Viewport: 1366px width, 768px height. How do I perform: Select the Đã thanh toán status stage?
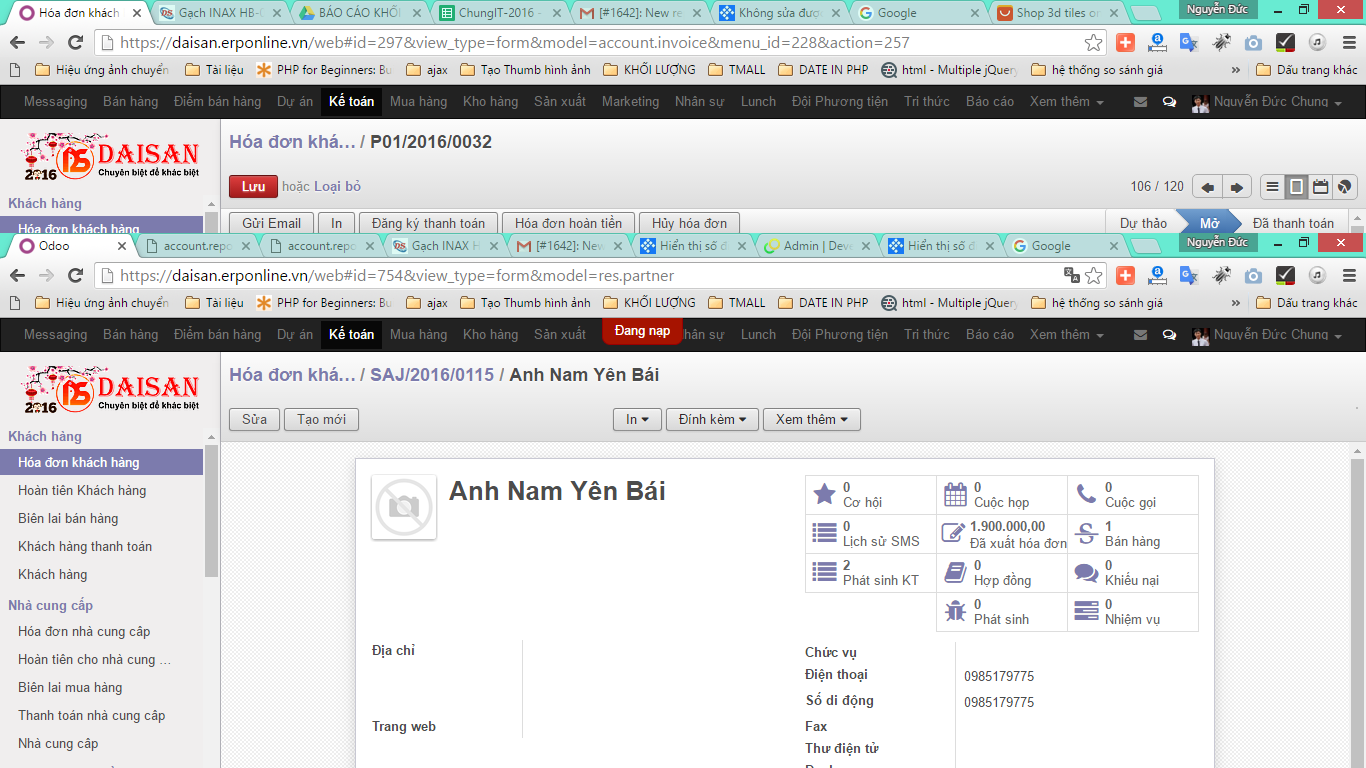1293,223
